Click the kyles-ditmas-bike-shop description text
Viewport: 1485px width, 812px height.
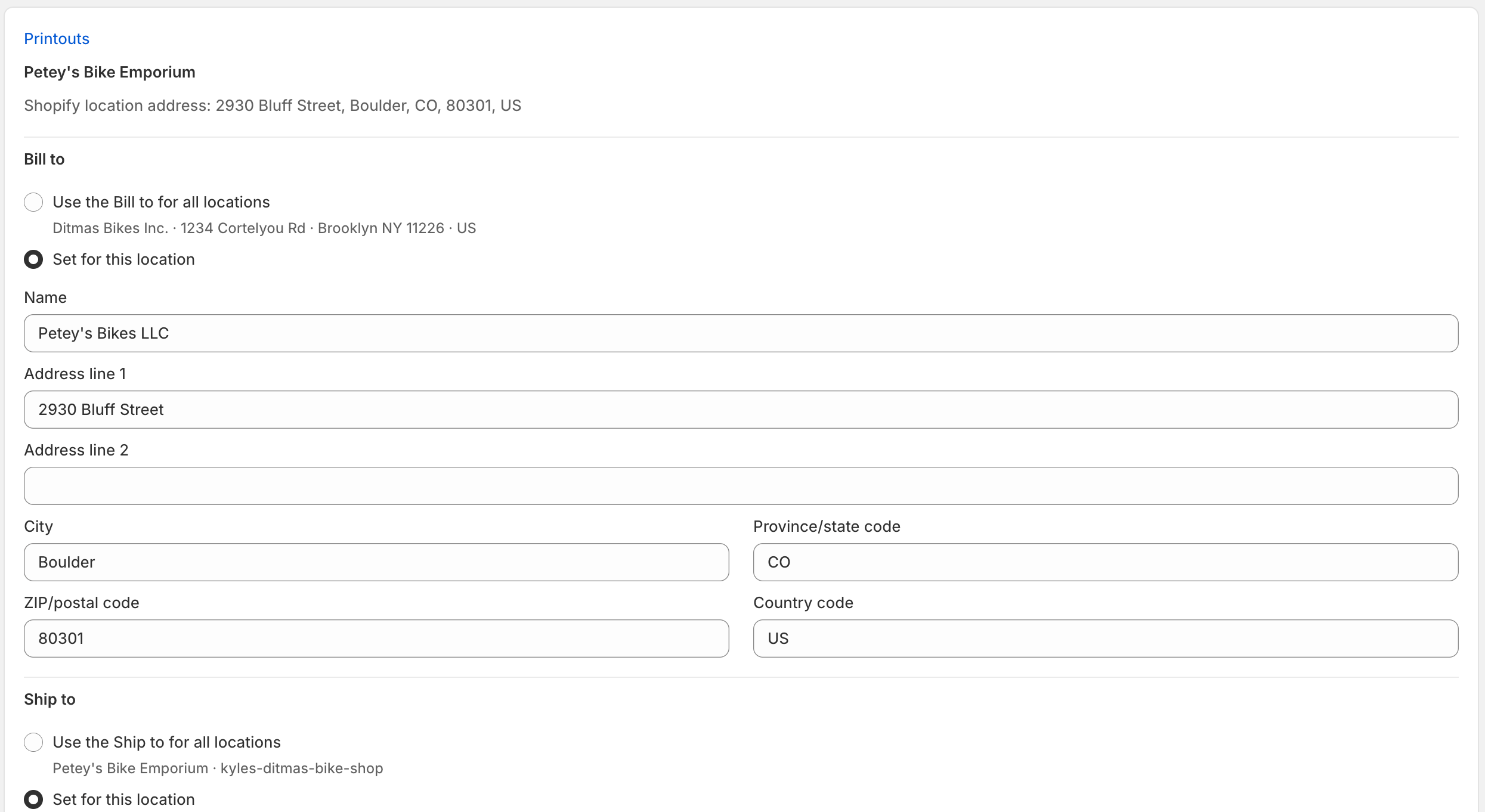[218, 768]
